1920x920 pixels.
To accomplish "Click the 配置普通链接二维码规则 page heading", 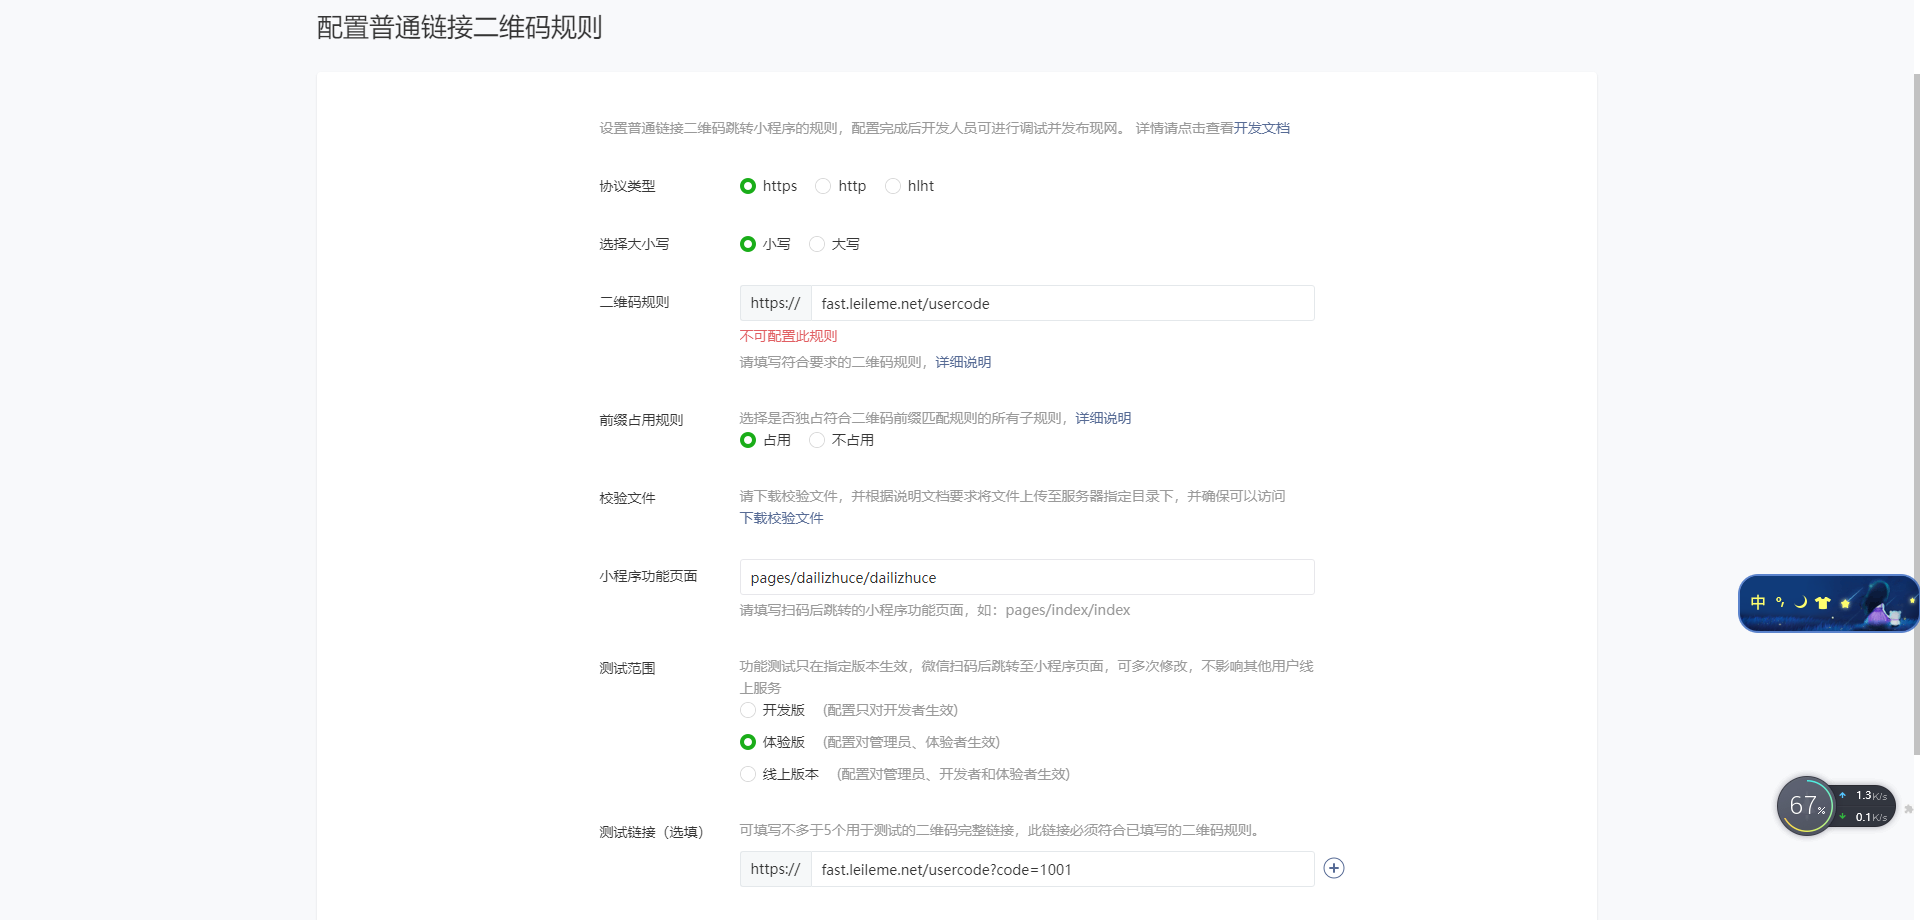I will click(x=459, y=27).
